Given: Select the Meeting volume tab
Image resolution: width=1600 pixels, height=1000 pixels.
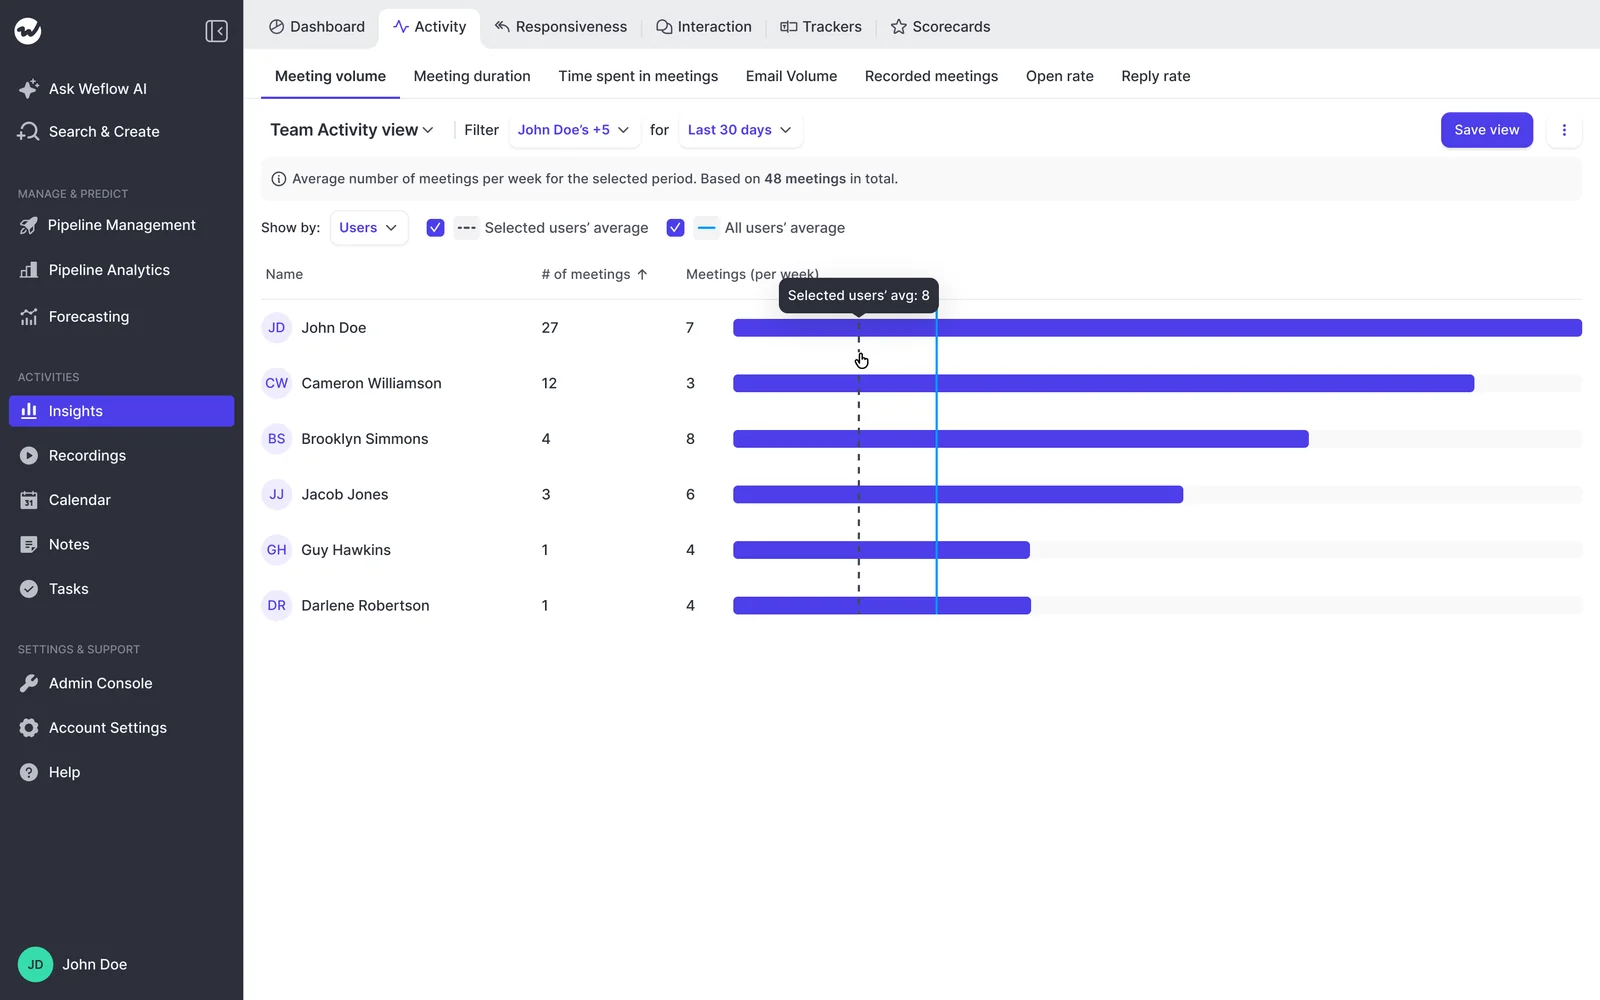Looking at the screenshot, I should 330,76.
